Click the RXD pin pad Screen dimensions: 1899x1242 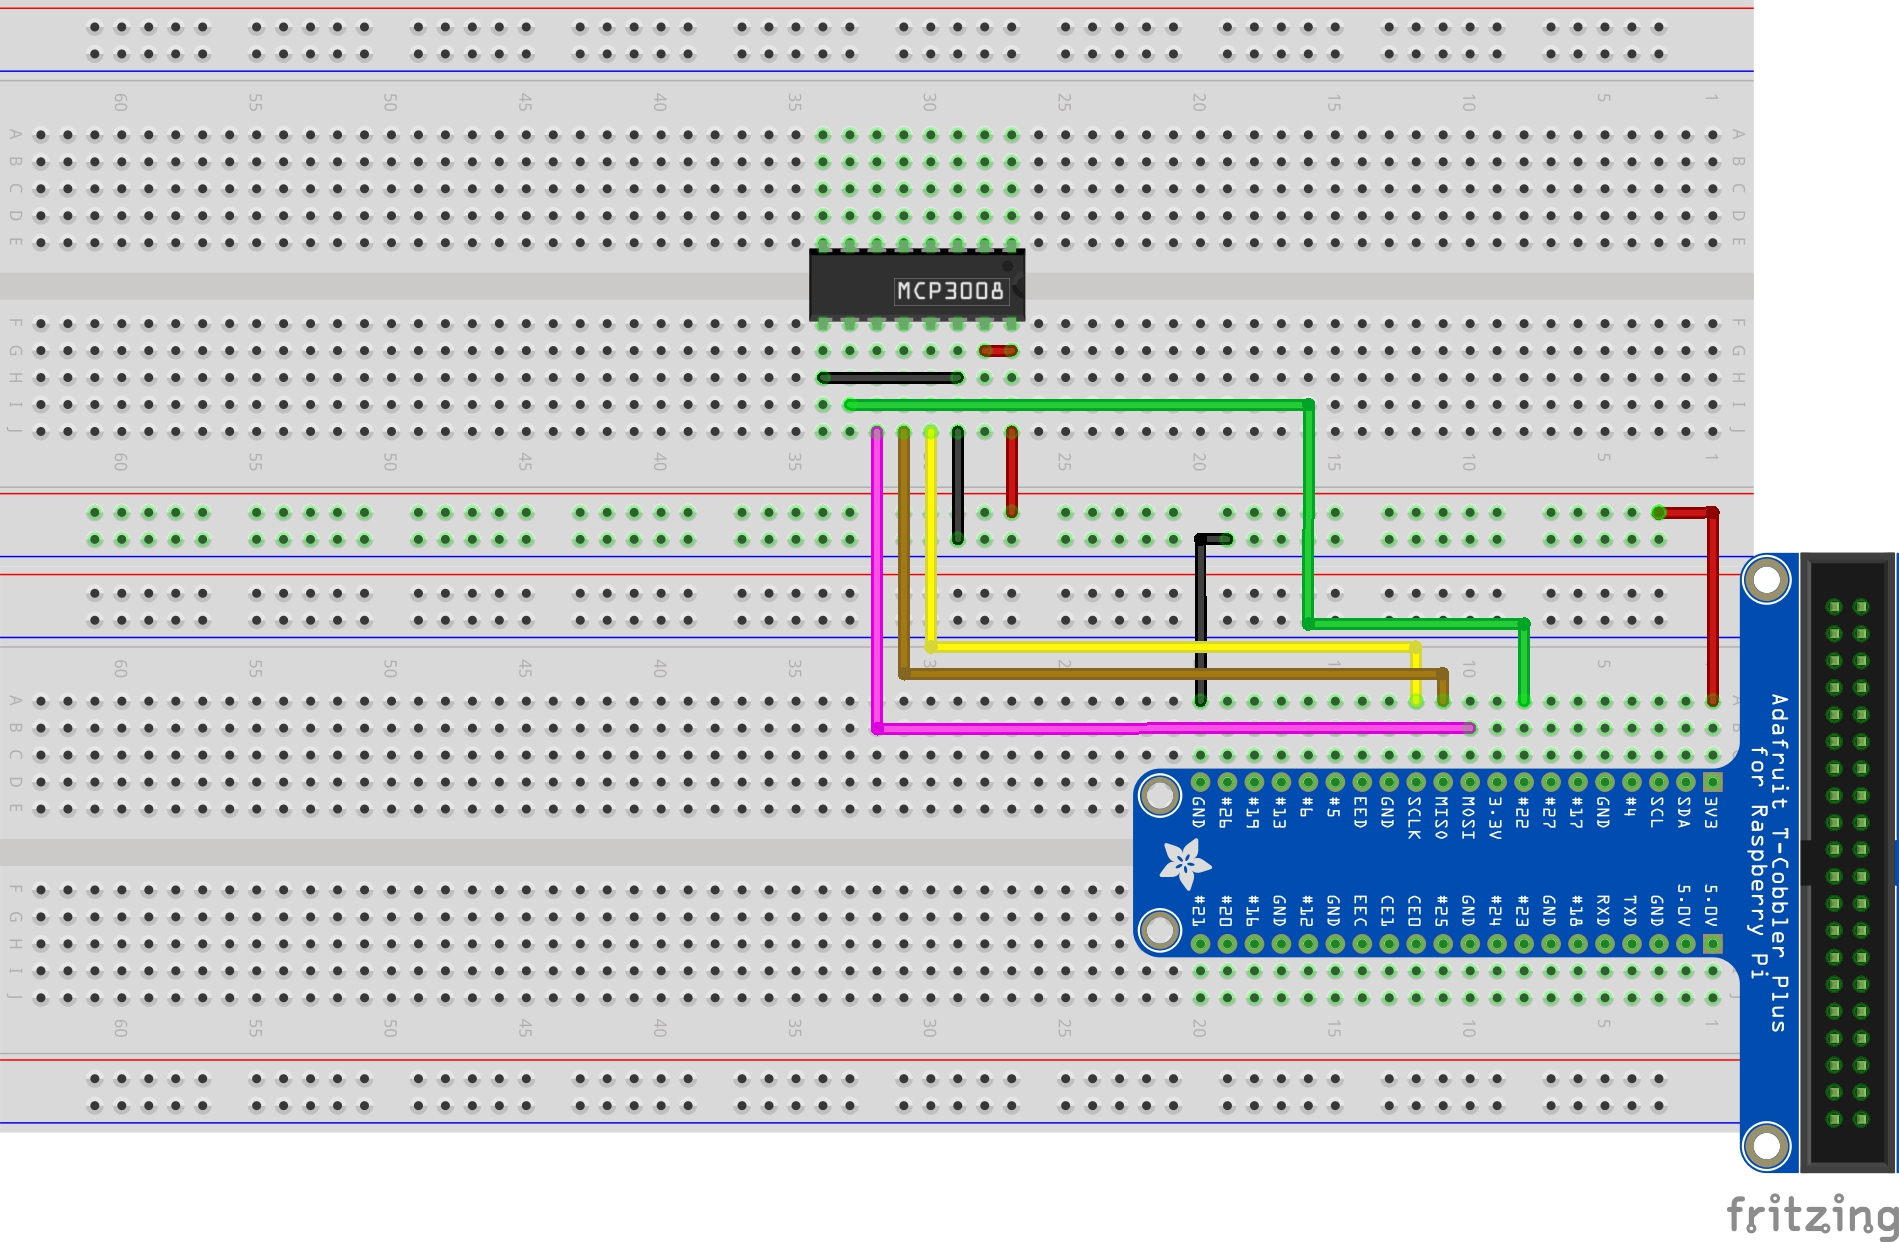coord(1604,944)
